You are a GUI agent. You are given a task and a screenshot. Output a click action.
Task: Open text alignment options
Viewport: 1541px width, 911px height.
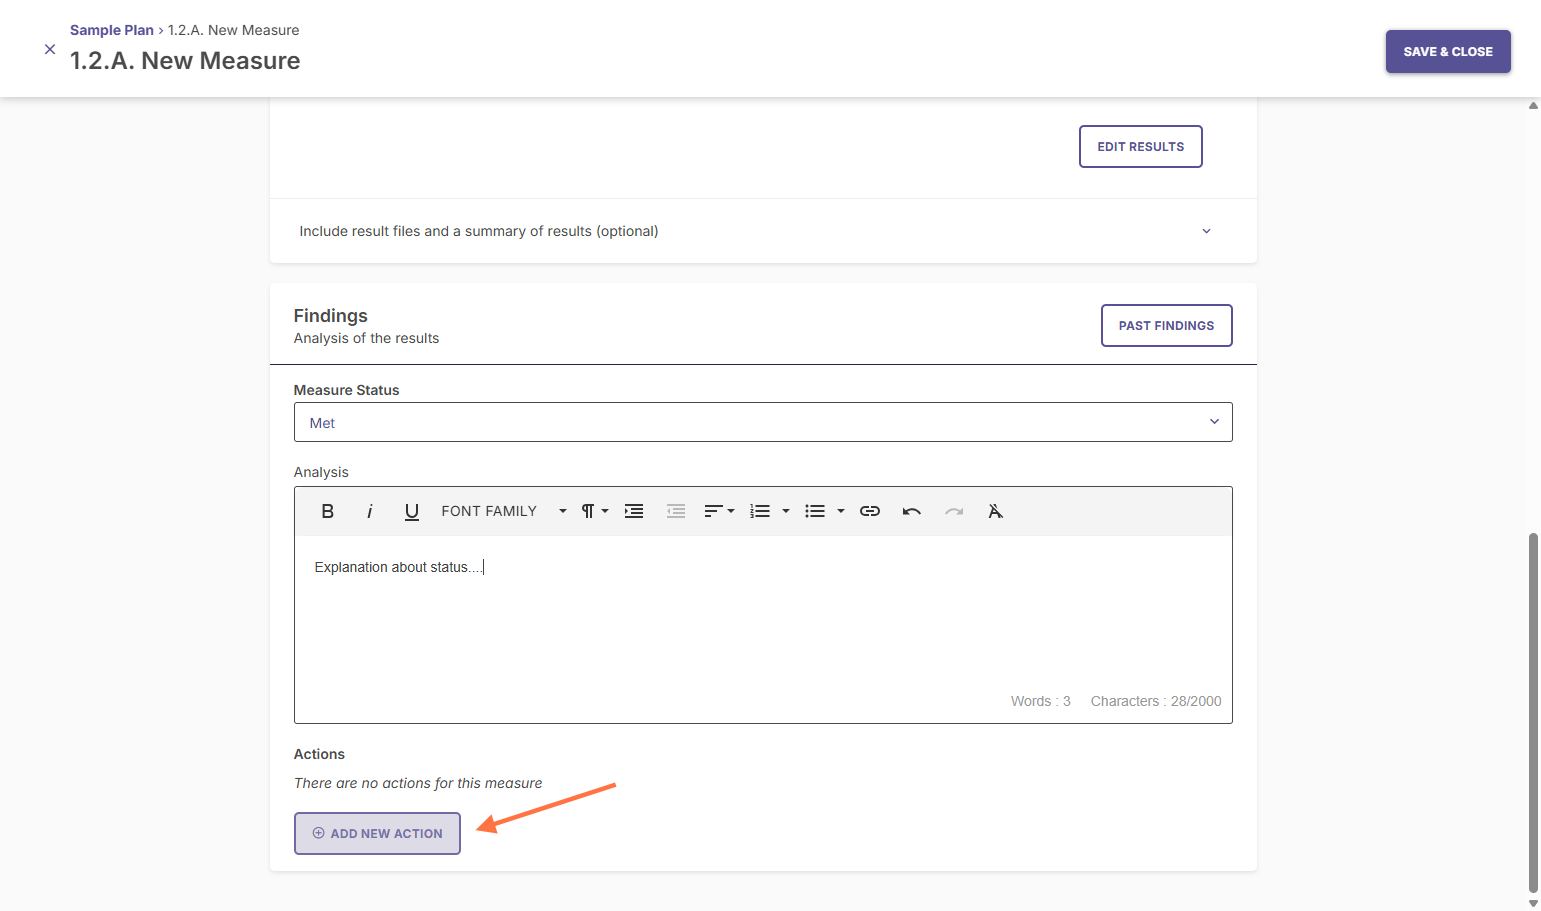[719, 511]
